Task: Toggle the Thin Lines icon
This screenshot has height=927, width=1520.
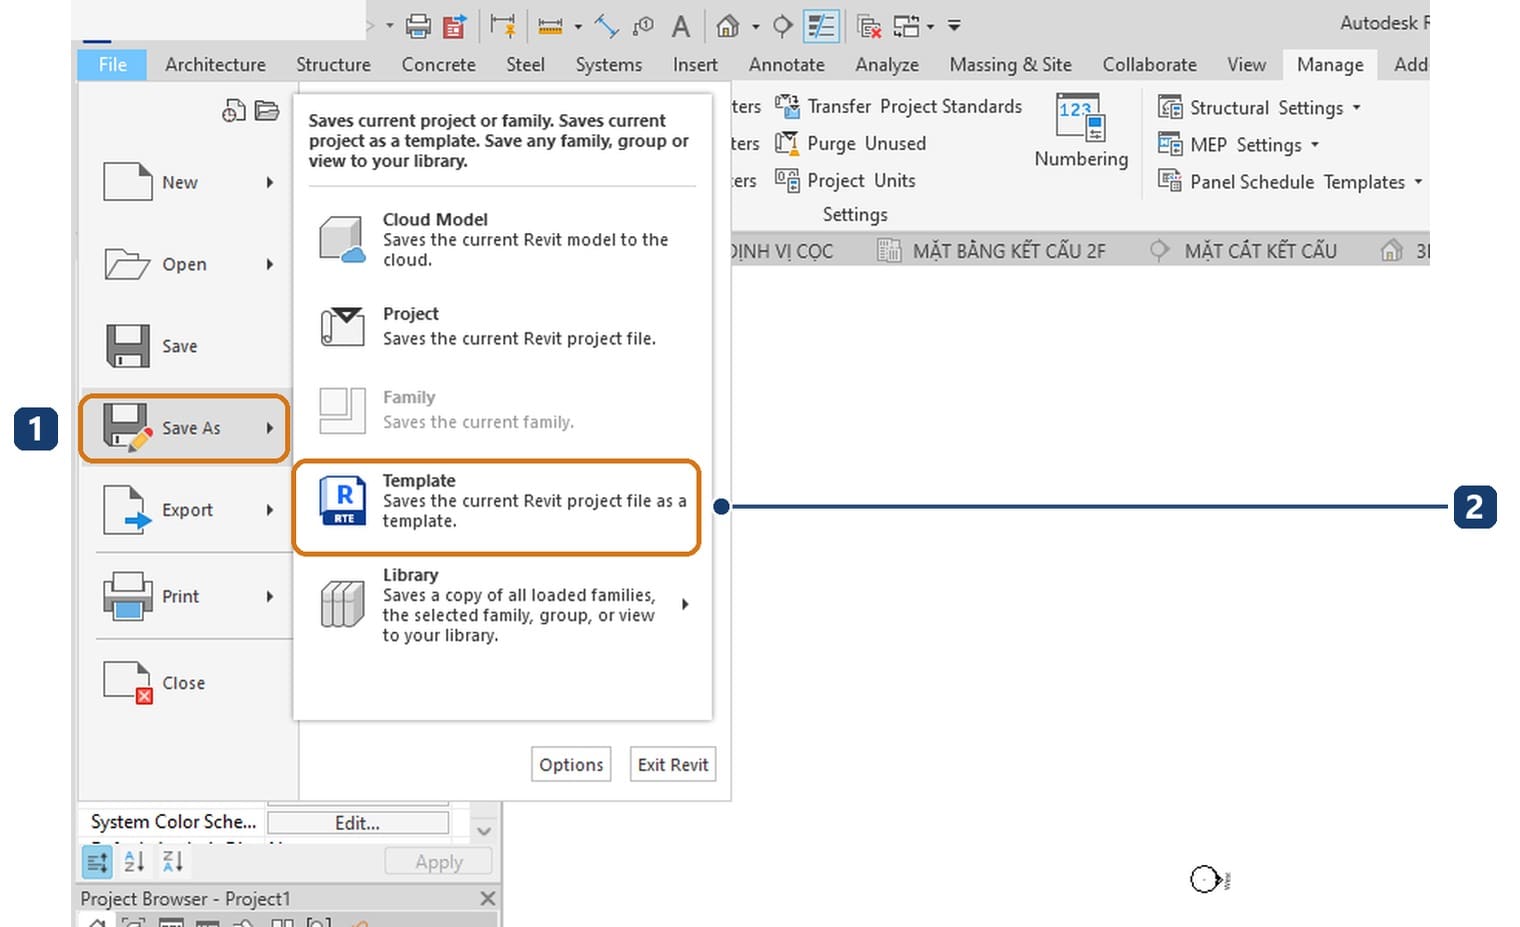Action: [x=821, y=26]
